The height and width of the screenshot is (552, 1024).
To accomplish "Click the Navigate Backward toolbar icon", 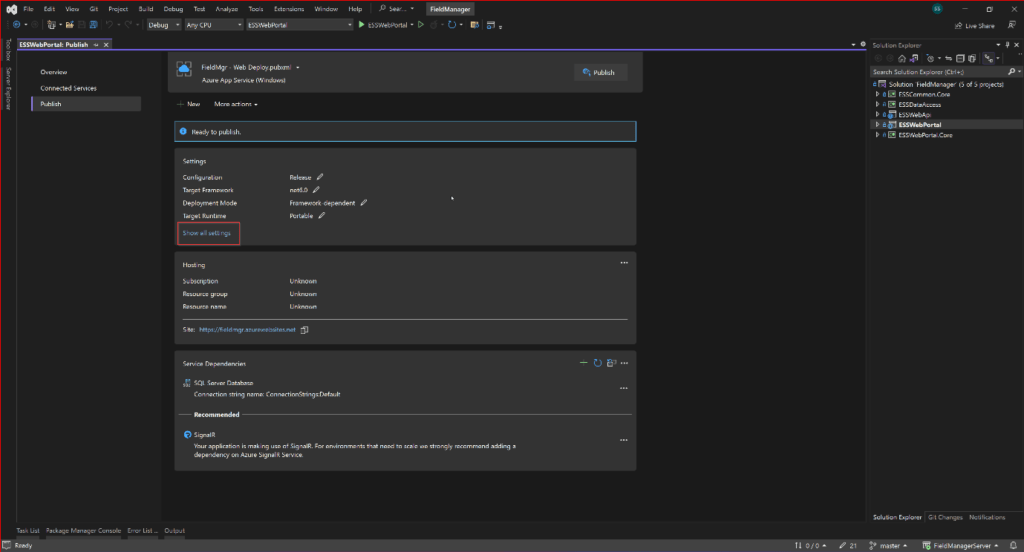I will 16,25.
